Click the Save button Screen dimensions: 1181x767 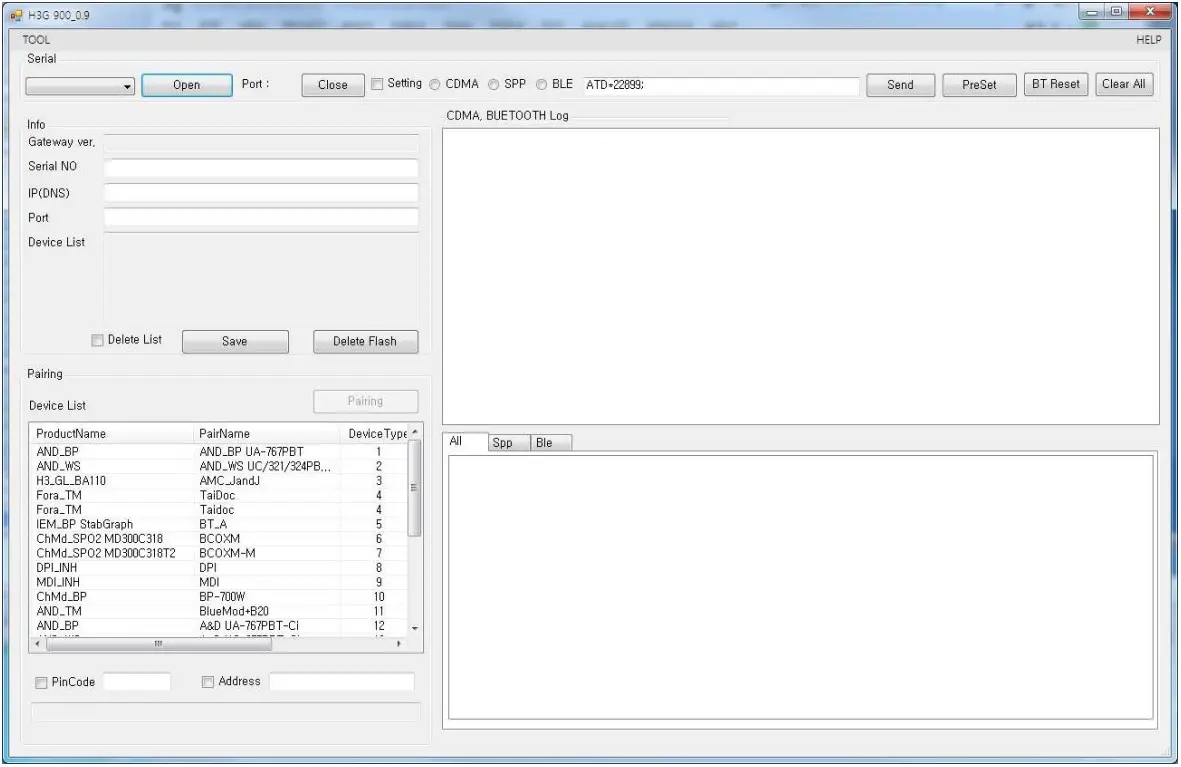pyautogui.click(x=235, y=341)
